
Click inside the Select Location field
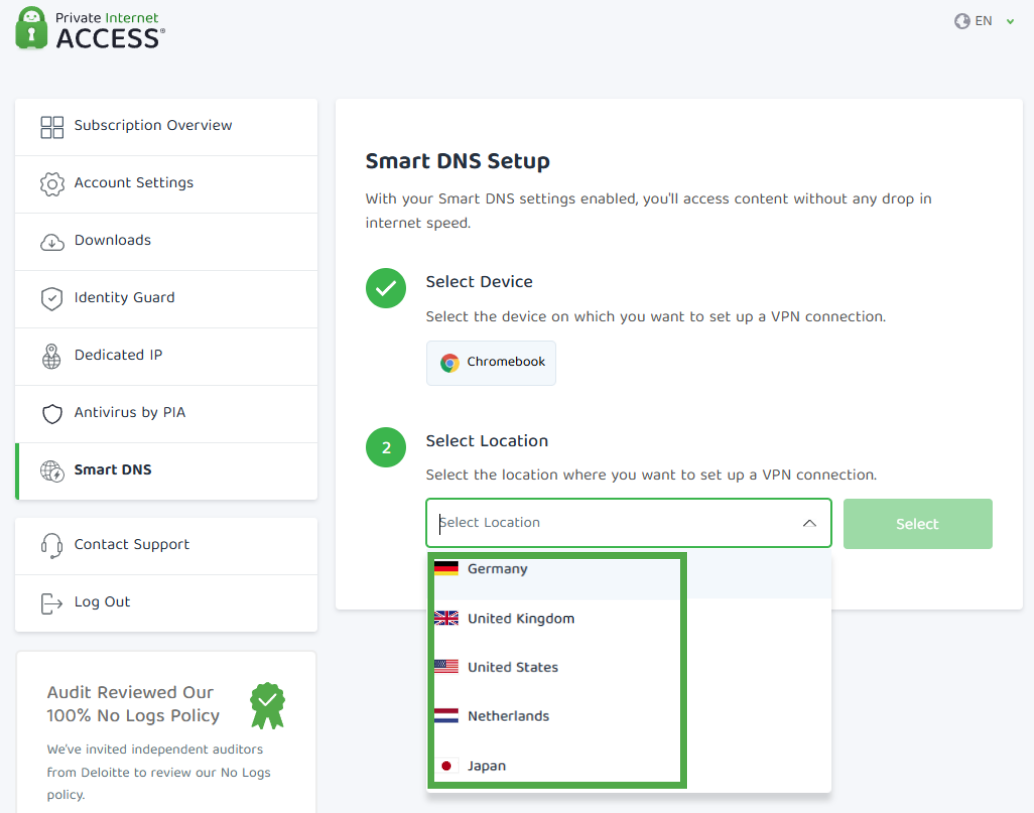(628, 523)
